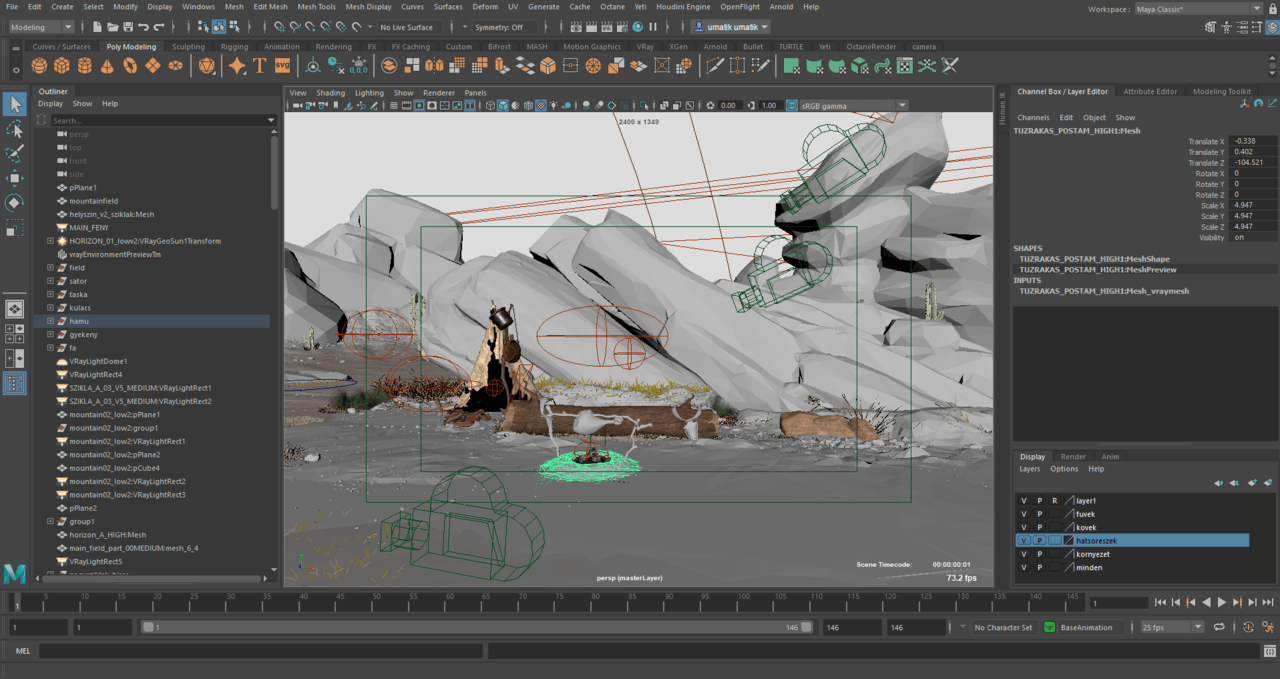The width and height of the screenshot is (1280, 679).
Task: Toggle playback of the kornyezet layer
Action: pyautogui.click(x=1039, y=554)
